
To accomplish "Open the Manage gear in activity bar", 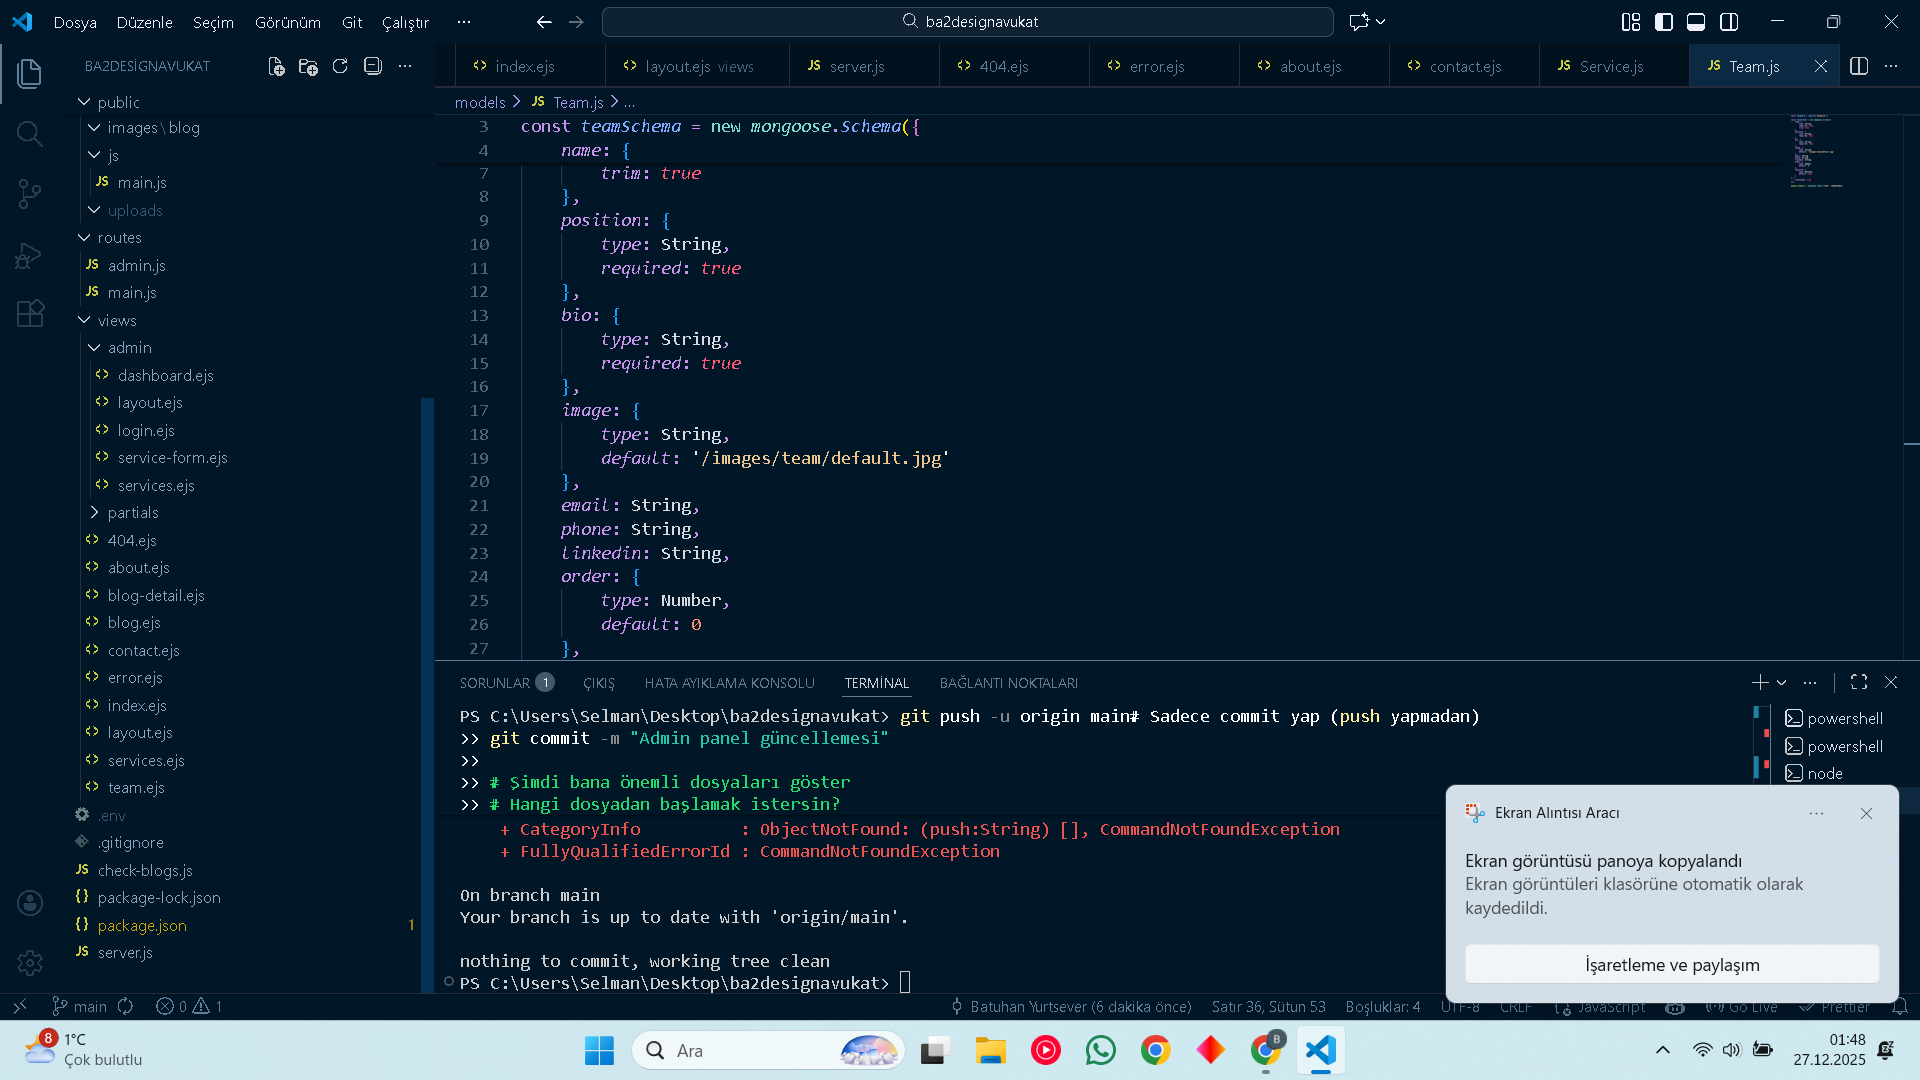I will (30, 963).
